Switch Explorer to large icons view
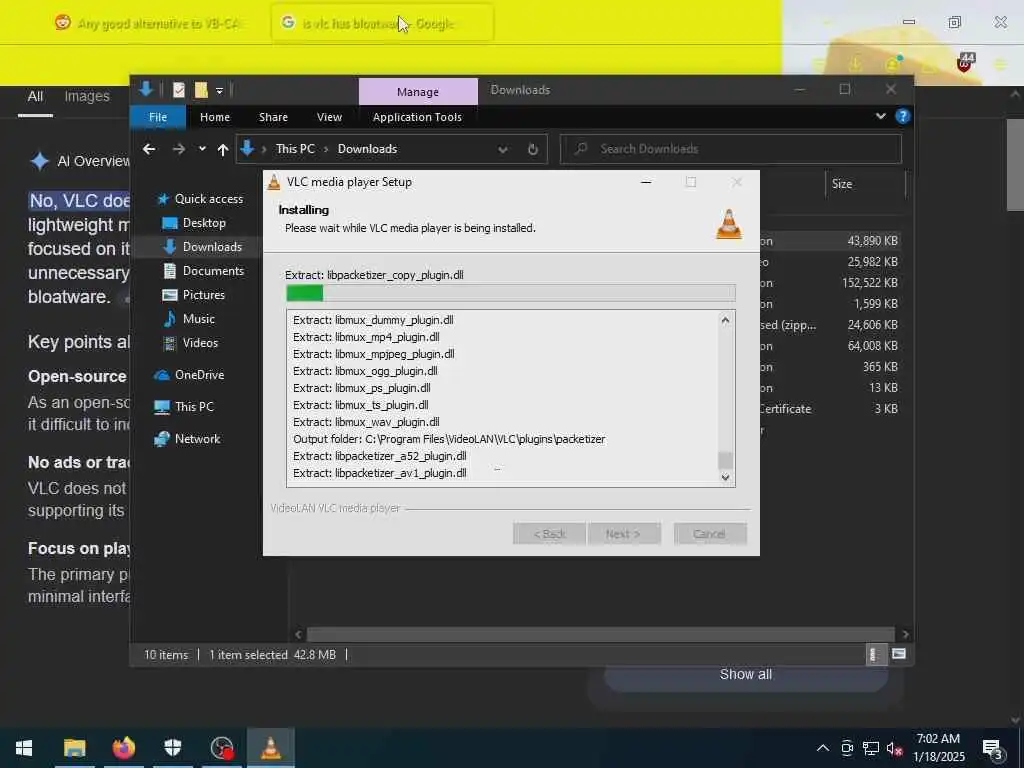Image resolution: width=1024 pixels, height=768 pixels. (899, 654)
